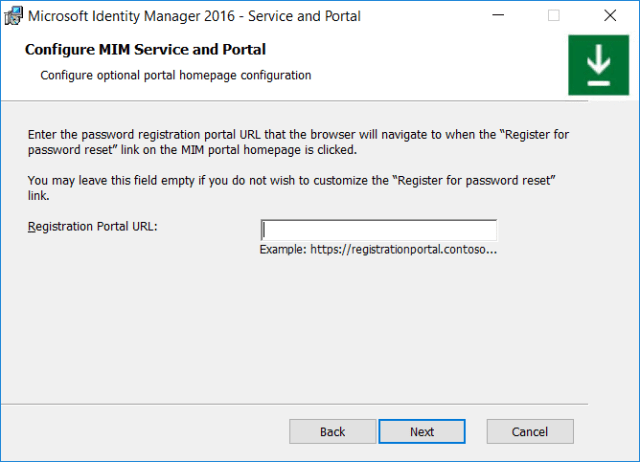Click the "Enter the password registration portal URL" instruction
Image resolution: width=640 pixels, height=462 pixels.
coord(200,132)
